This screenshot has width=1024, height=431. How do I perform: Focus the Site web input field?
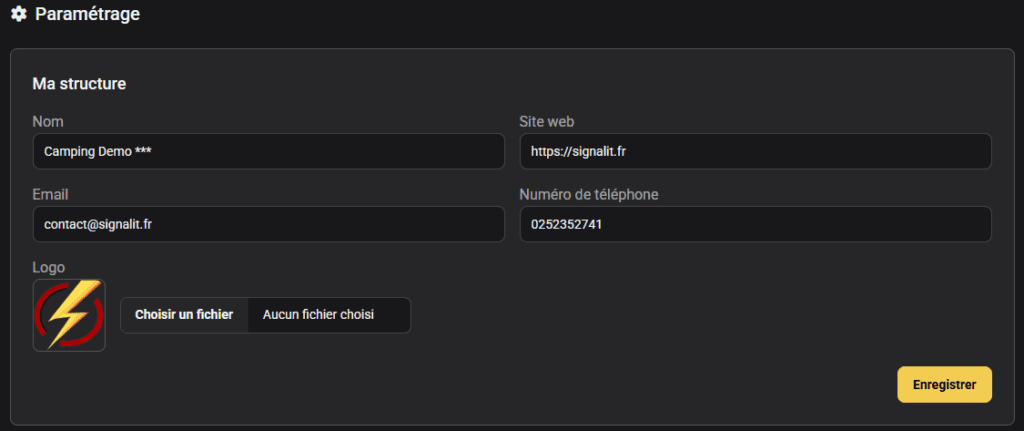pos(756,152)
